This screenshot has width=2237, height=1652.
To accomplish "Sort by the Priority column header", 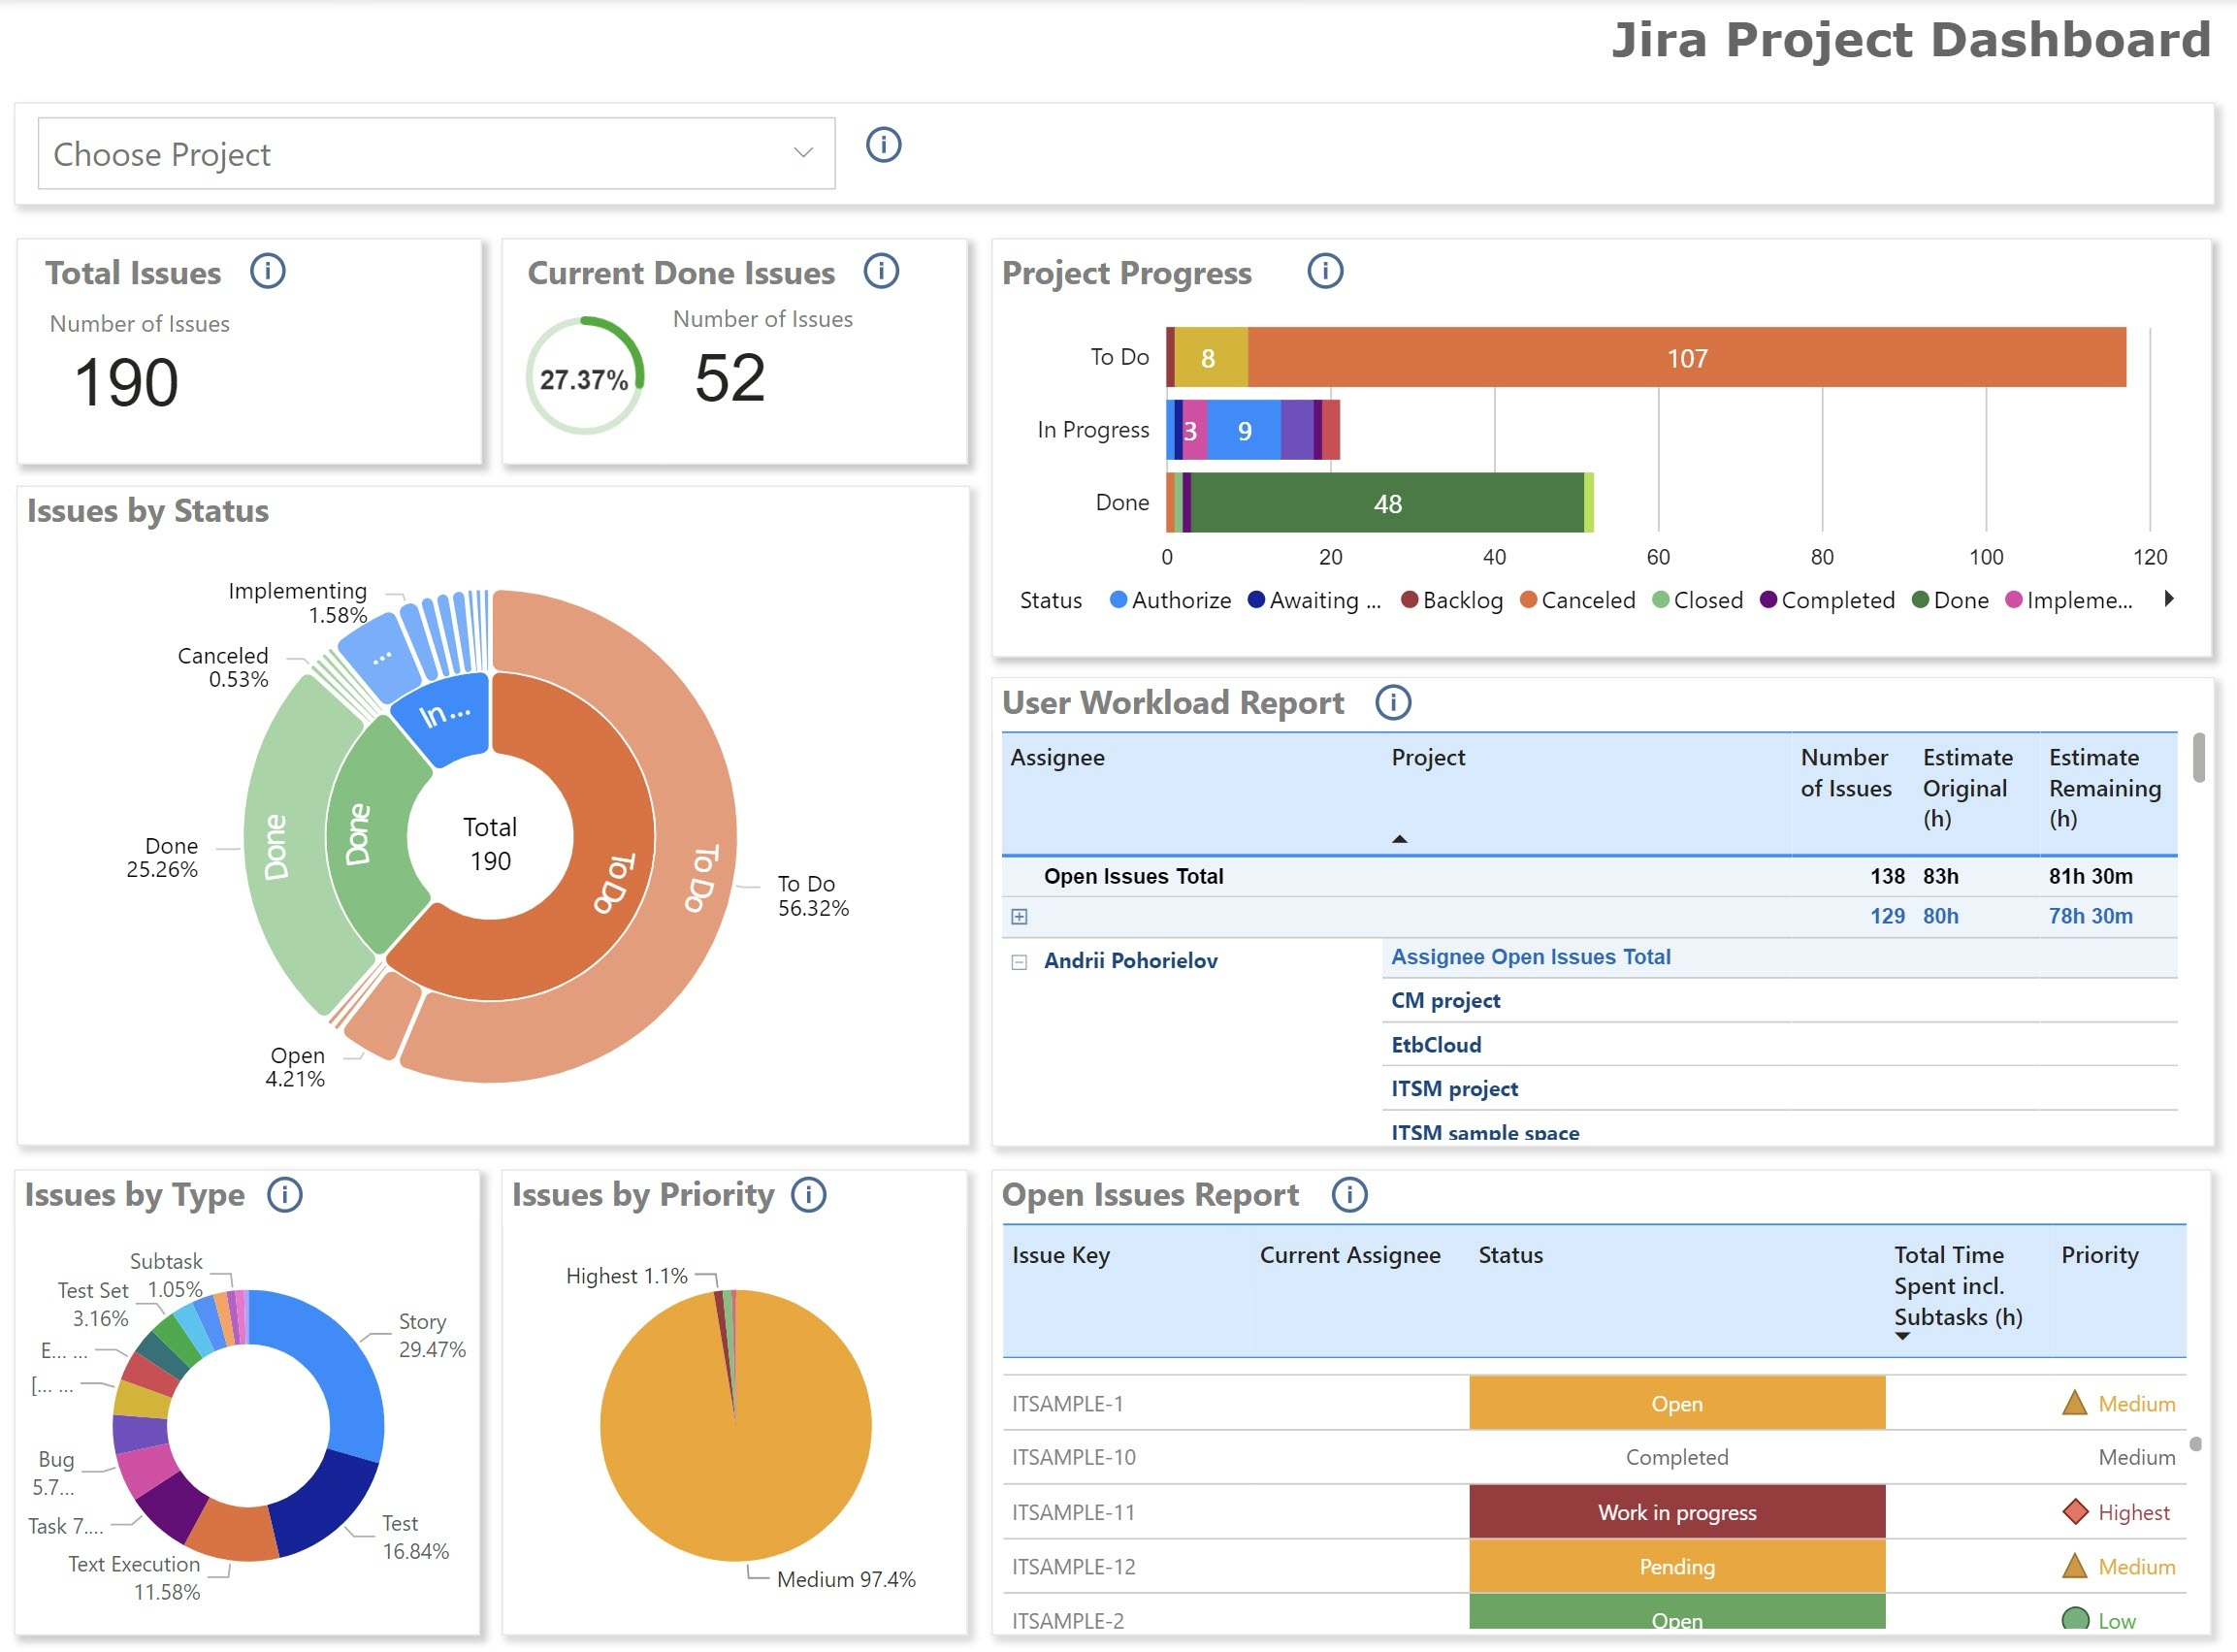I will pos(2099,1255).
